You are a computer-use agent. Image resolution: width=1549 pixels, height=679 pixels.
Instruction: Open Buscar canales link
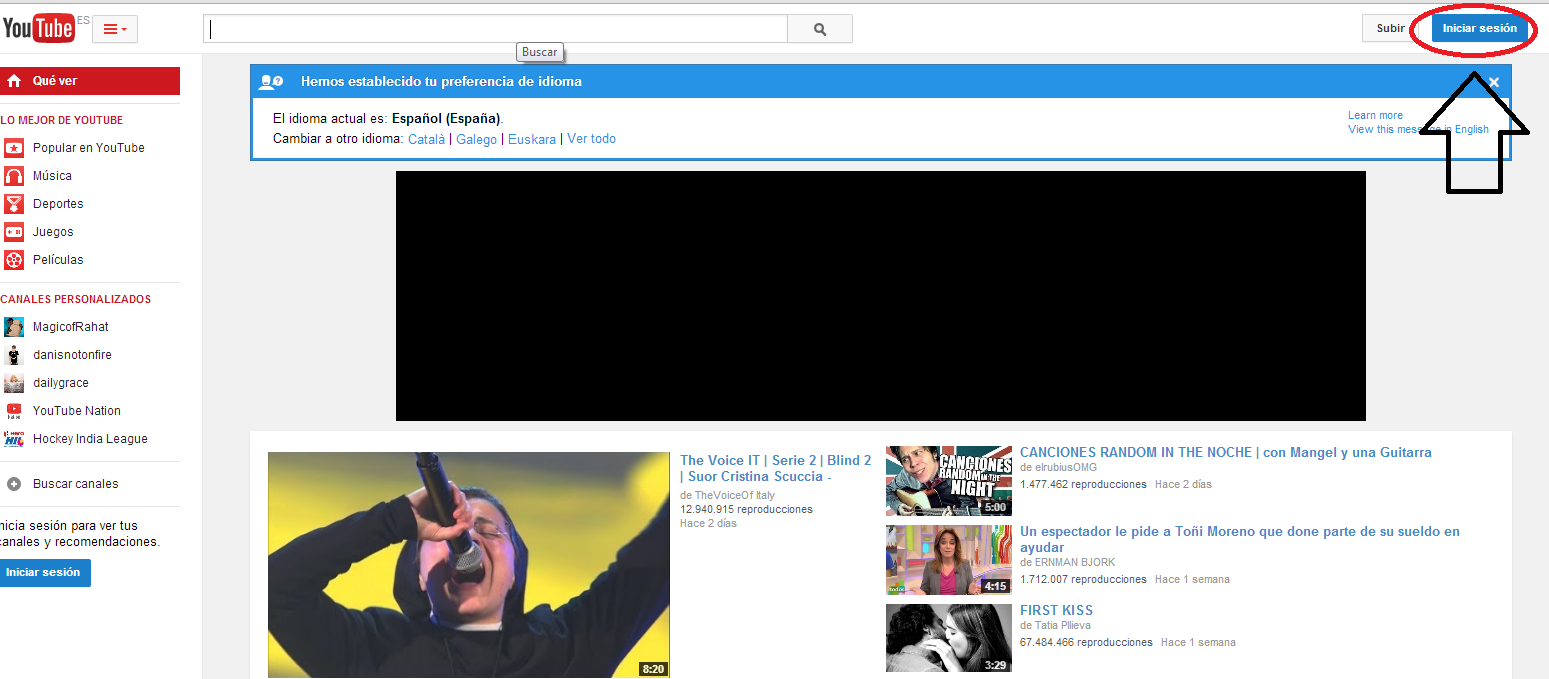[75, 484]
